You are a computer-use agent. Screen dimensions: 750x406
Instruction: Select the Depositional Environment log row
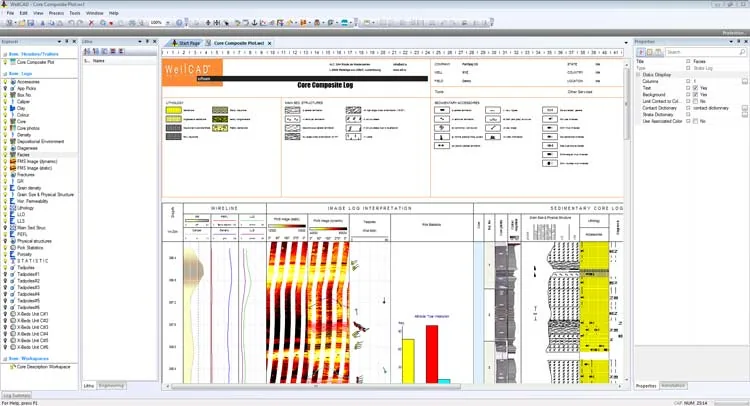click(x=40, y=142)
